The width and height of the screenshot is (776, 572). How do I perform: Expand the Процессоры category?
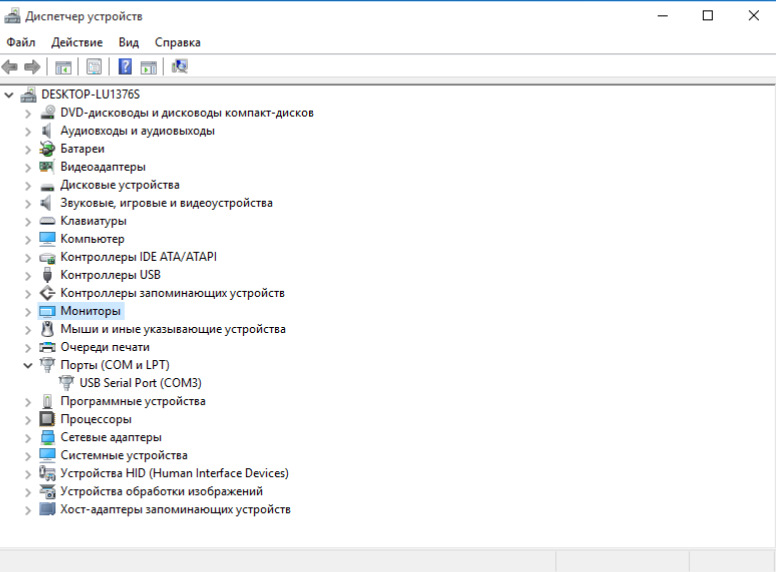click(x=28, y=420)
